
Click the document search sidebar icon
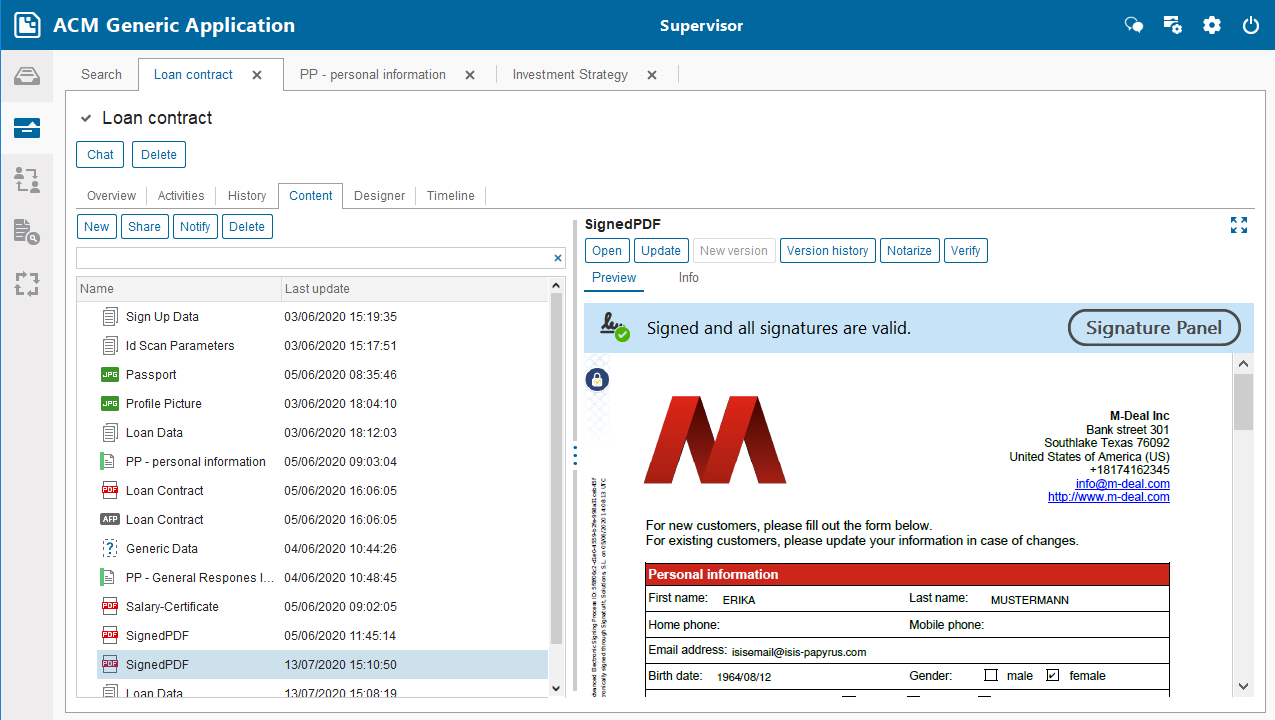pos(27,232)
